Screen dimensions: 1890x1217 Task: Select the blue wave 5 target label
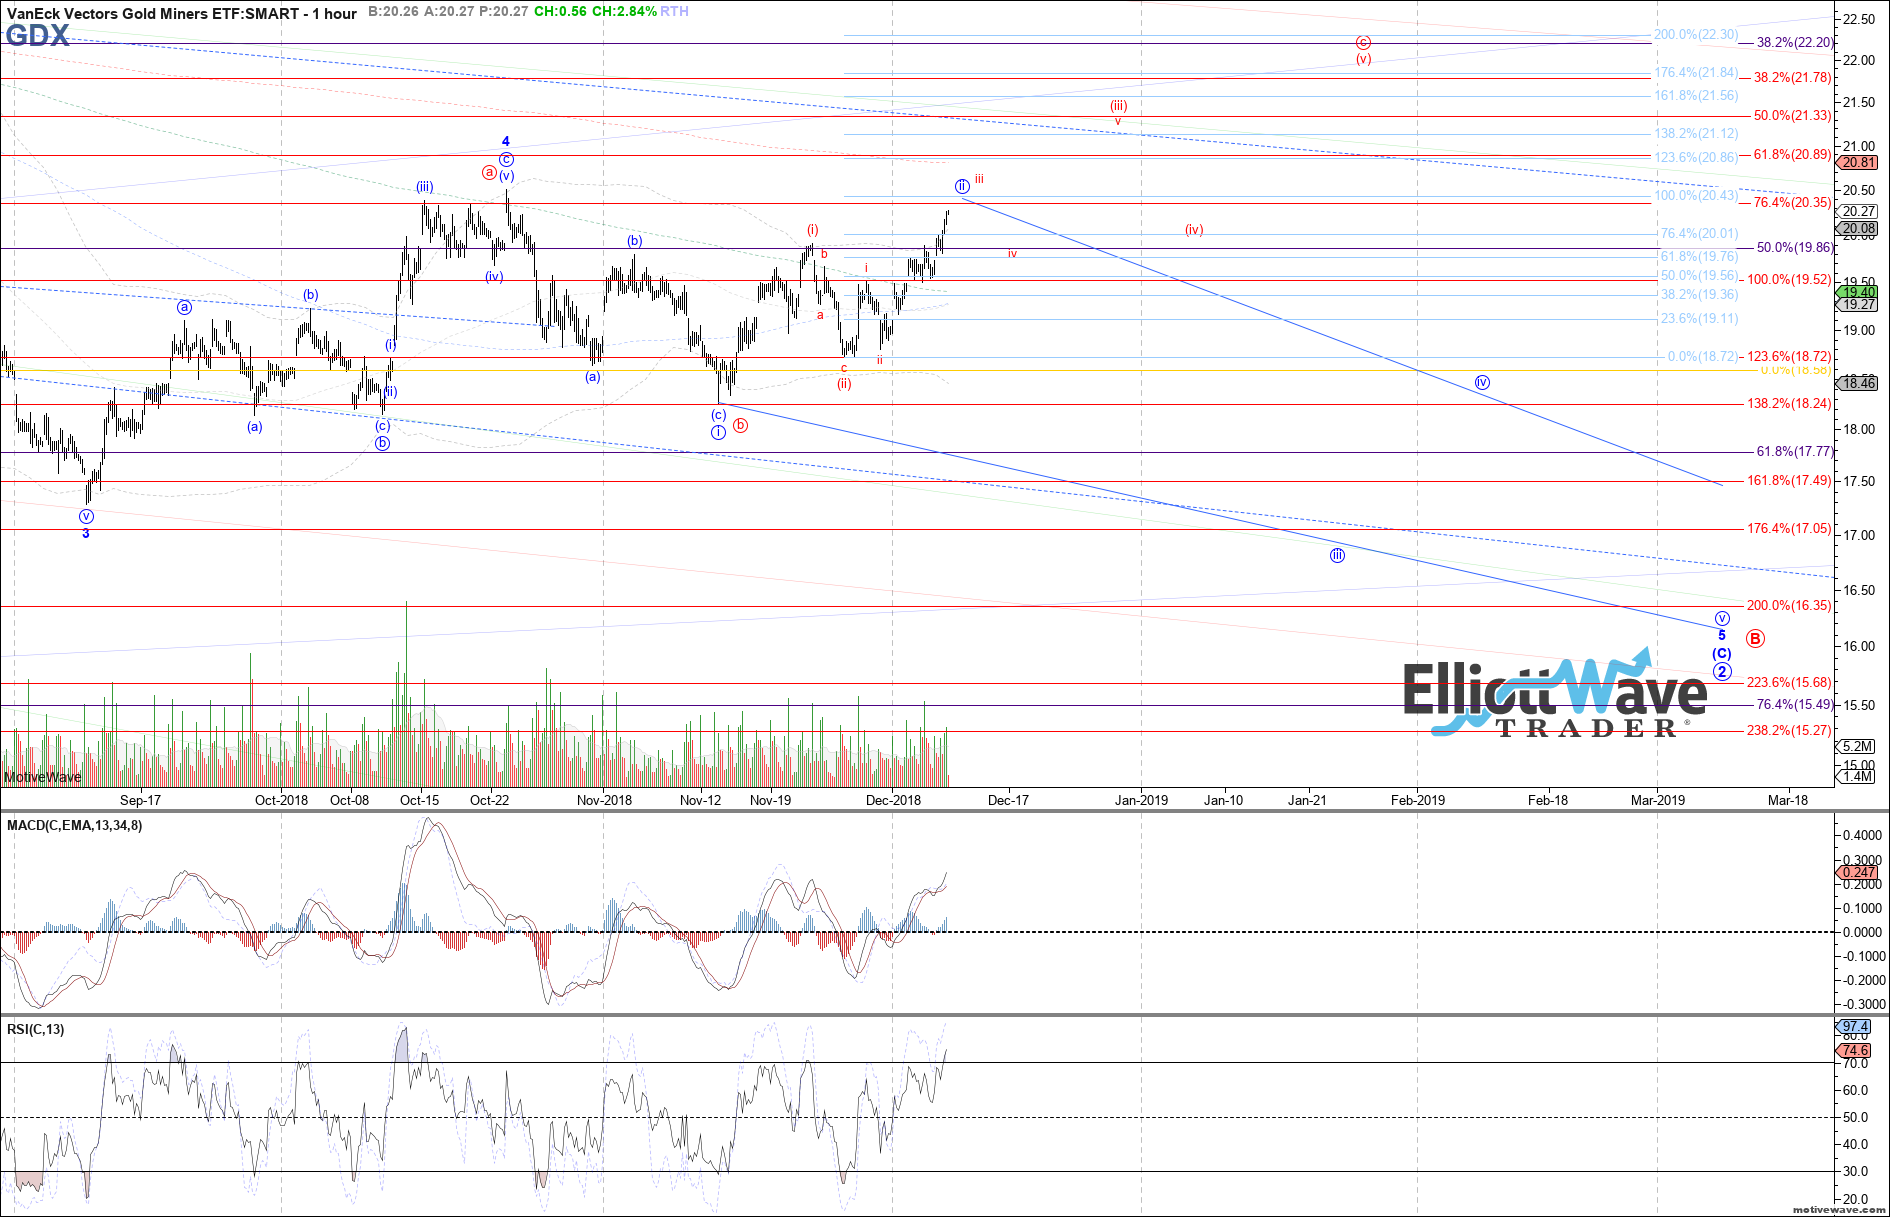pos(1722,636)
